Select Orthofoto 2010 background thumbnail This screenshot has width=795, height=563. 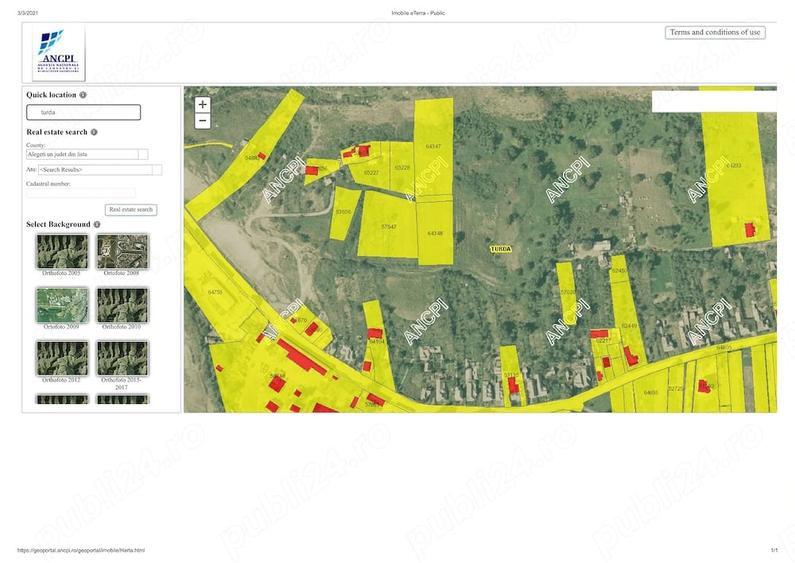(122, 305)
